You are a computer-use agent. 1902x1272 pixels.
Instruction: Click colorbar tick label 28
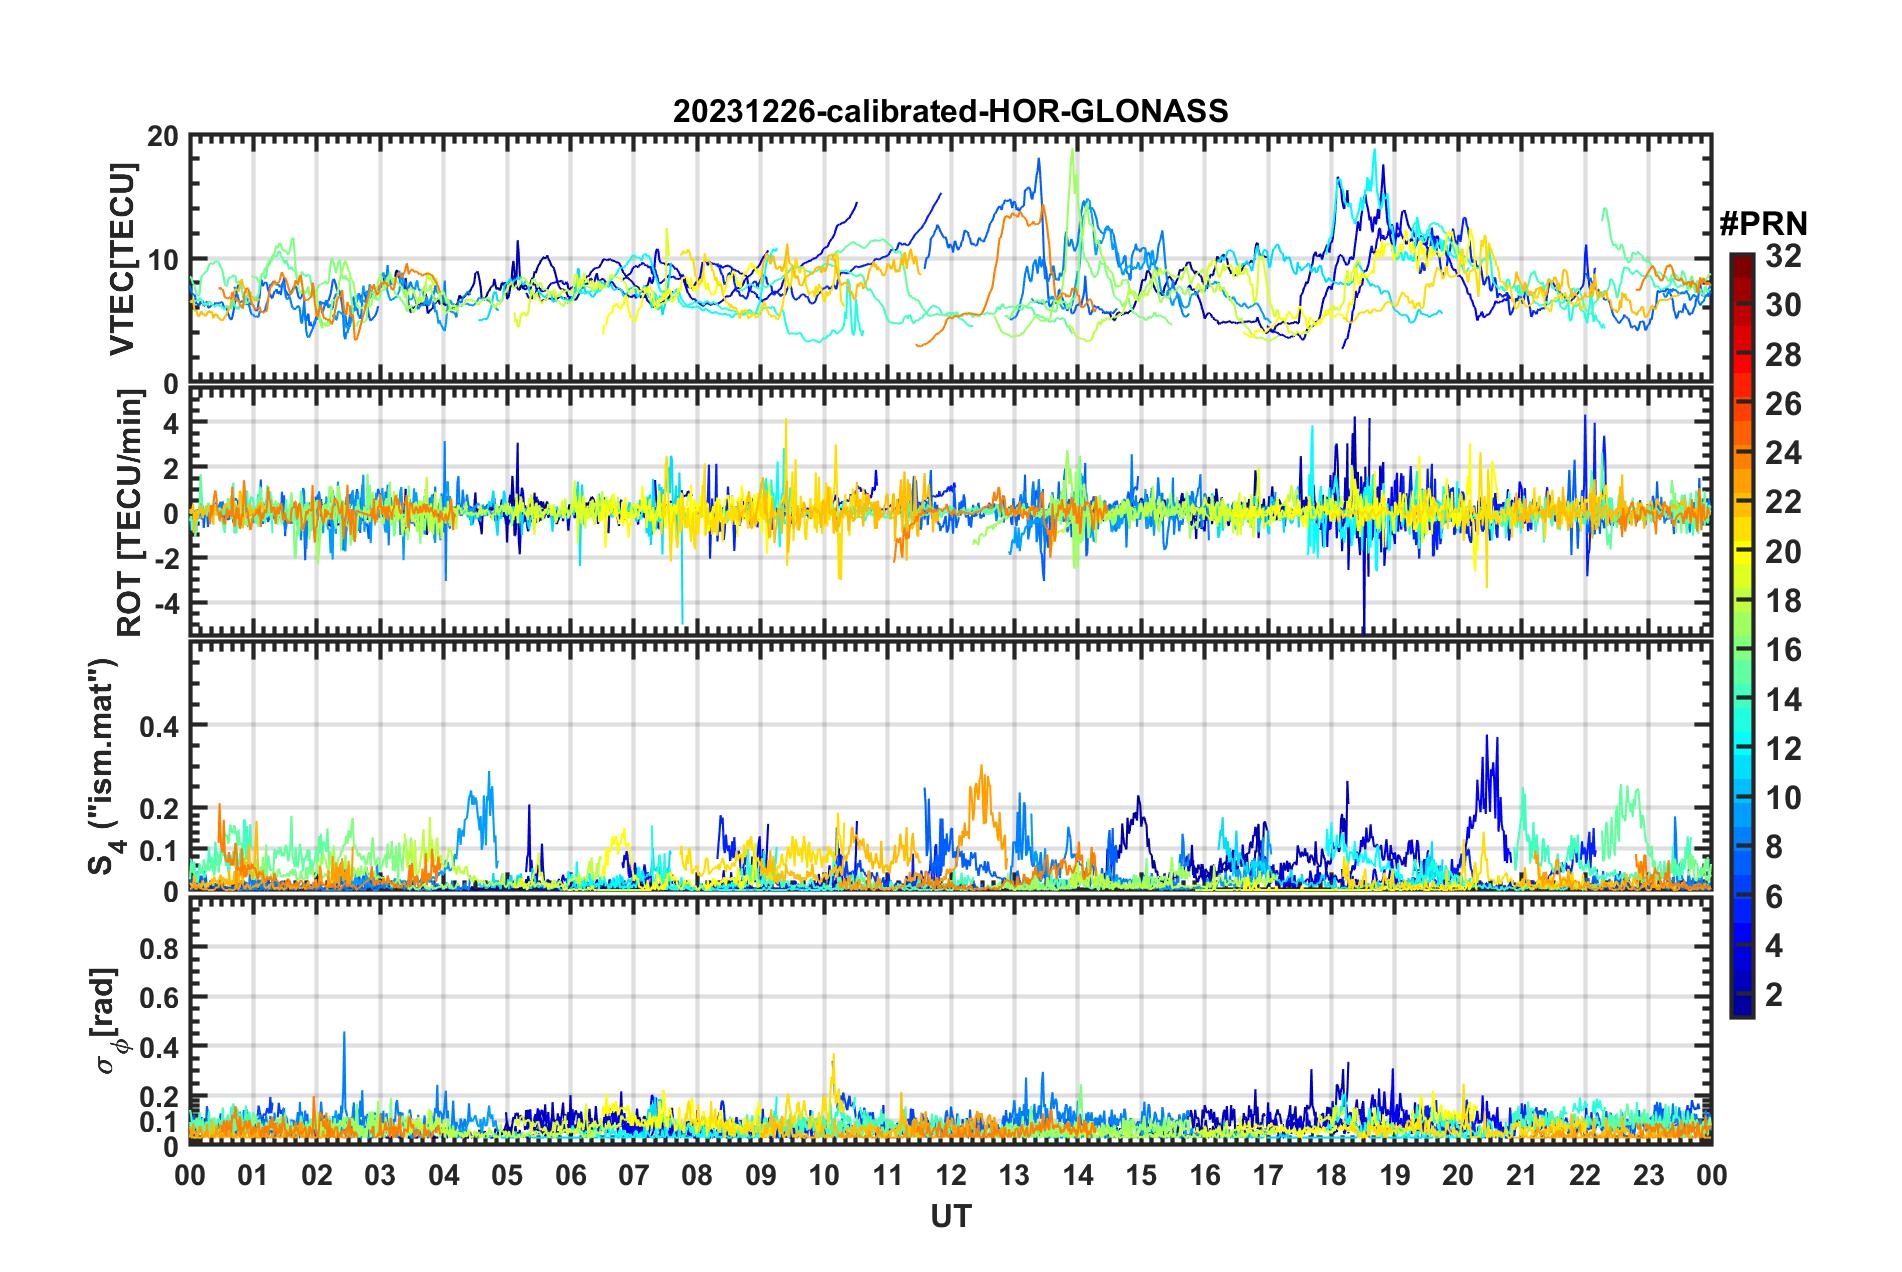click(x=1783, y=355)
